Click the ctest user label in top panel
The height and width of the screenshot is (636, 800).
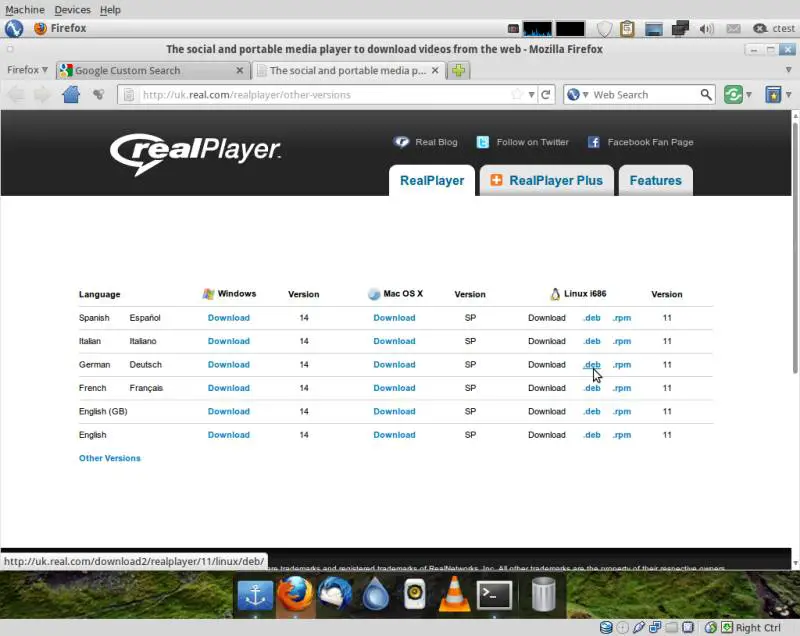click(783, 29)
